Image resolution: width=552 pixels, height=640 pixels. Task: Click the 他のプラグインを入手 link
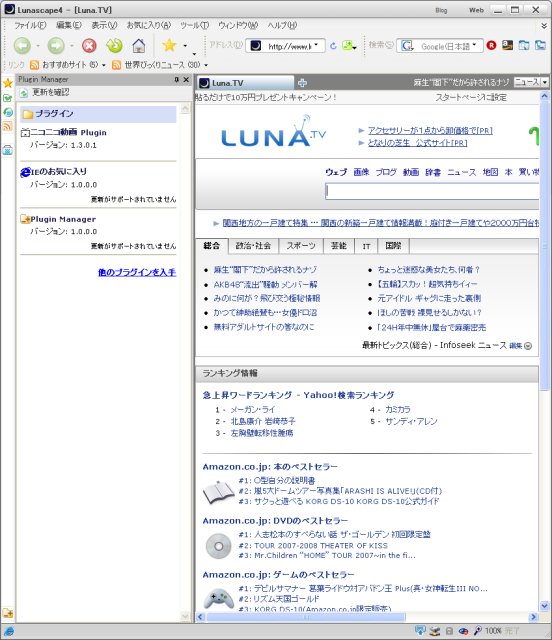pos(137,272)
